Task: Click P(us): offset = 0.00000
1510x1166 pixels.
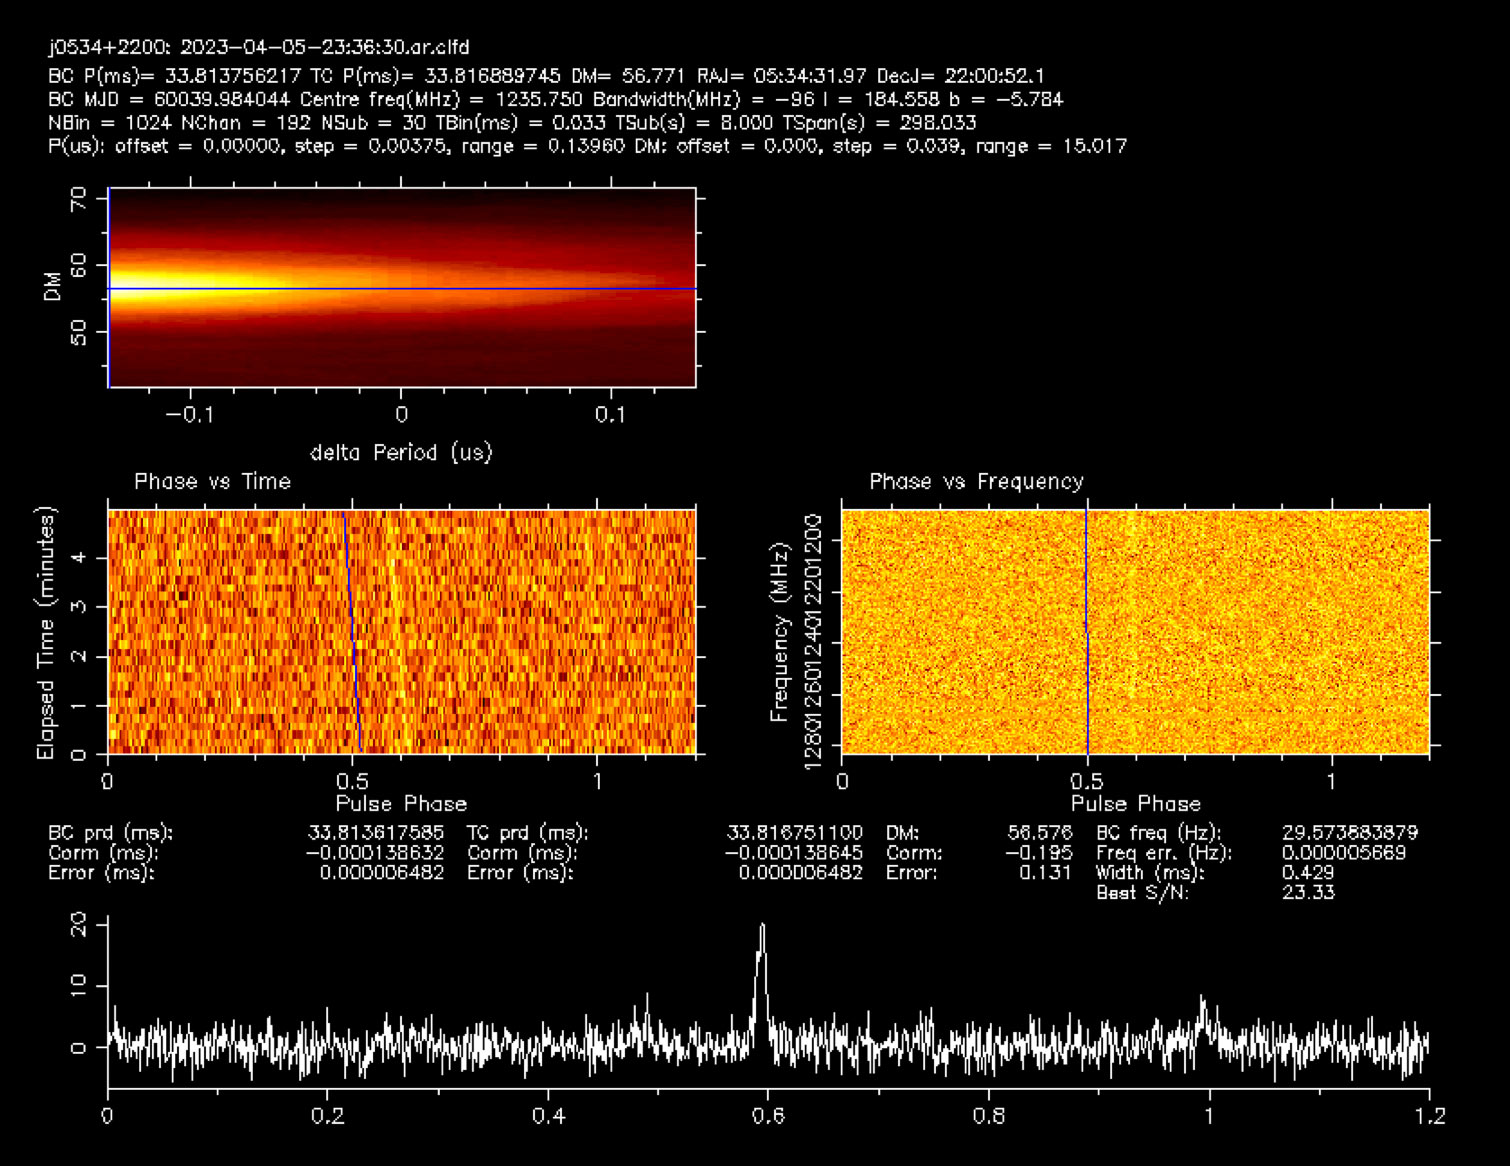Action: coord(164,146)
